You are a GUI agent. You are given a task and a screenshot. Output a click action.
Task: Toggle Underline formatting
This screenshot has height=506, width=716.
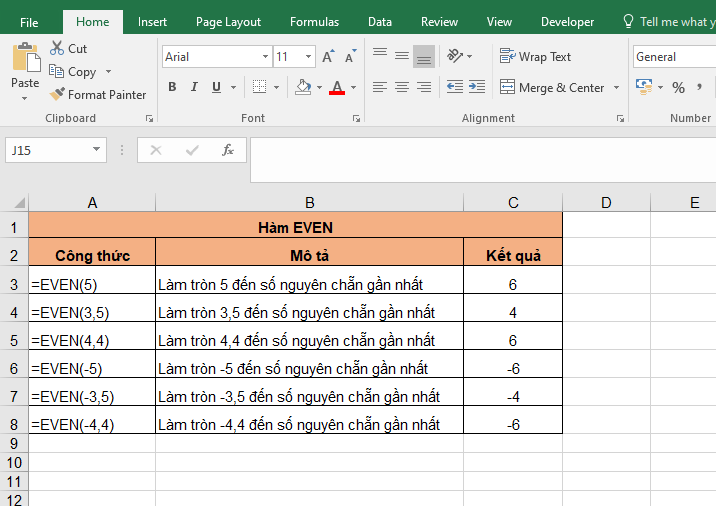click(x=216, y=87)
